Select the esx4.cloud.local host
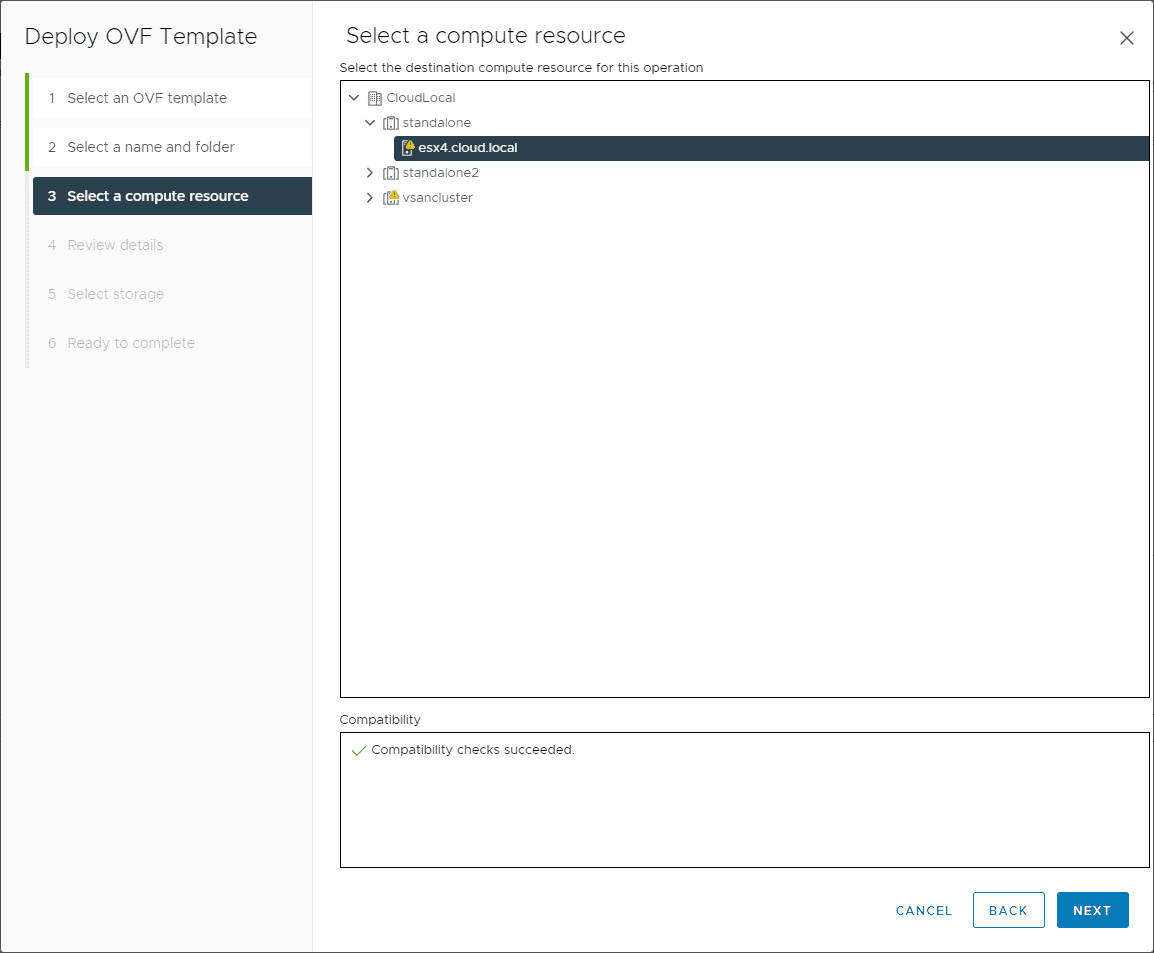 click(x=771, y=148)
